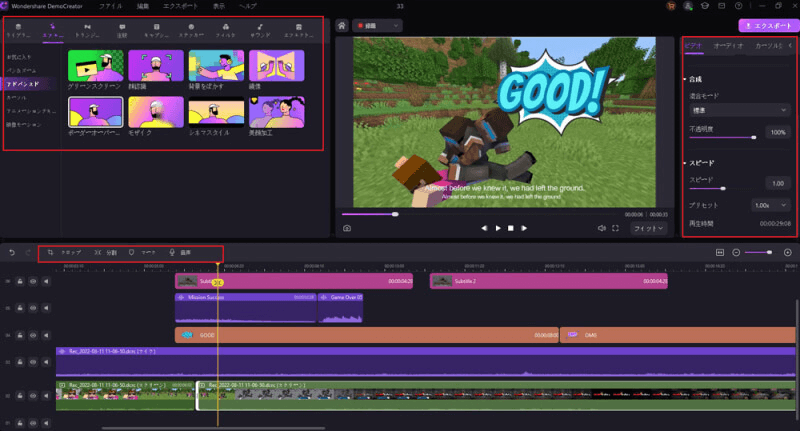Image resolution: width=800 pixels, height=431 pixels.
Task: Open Favorites (お気に入り) effect category
Action: click(x=19, y=57)
